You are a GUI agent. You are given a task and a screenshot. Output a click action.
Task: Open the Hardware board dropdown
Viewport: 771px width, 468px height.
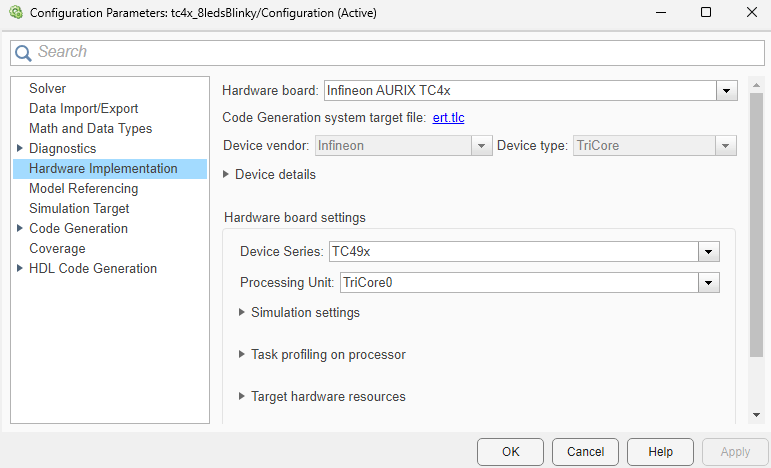(x=727, y=90)
